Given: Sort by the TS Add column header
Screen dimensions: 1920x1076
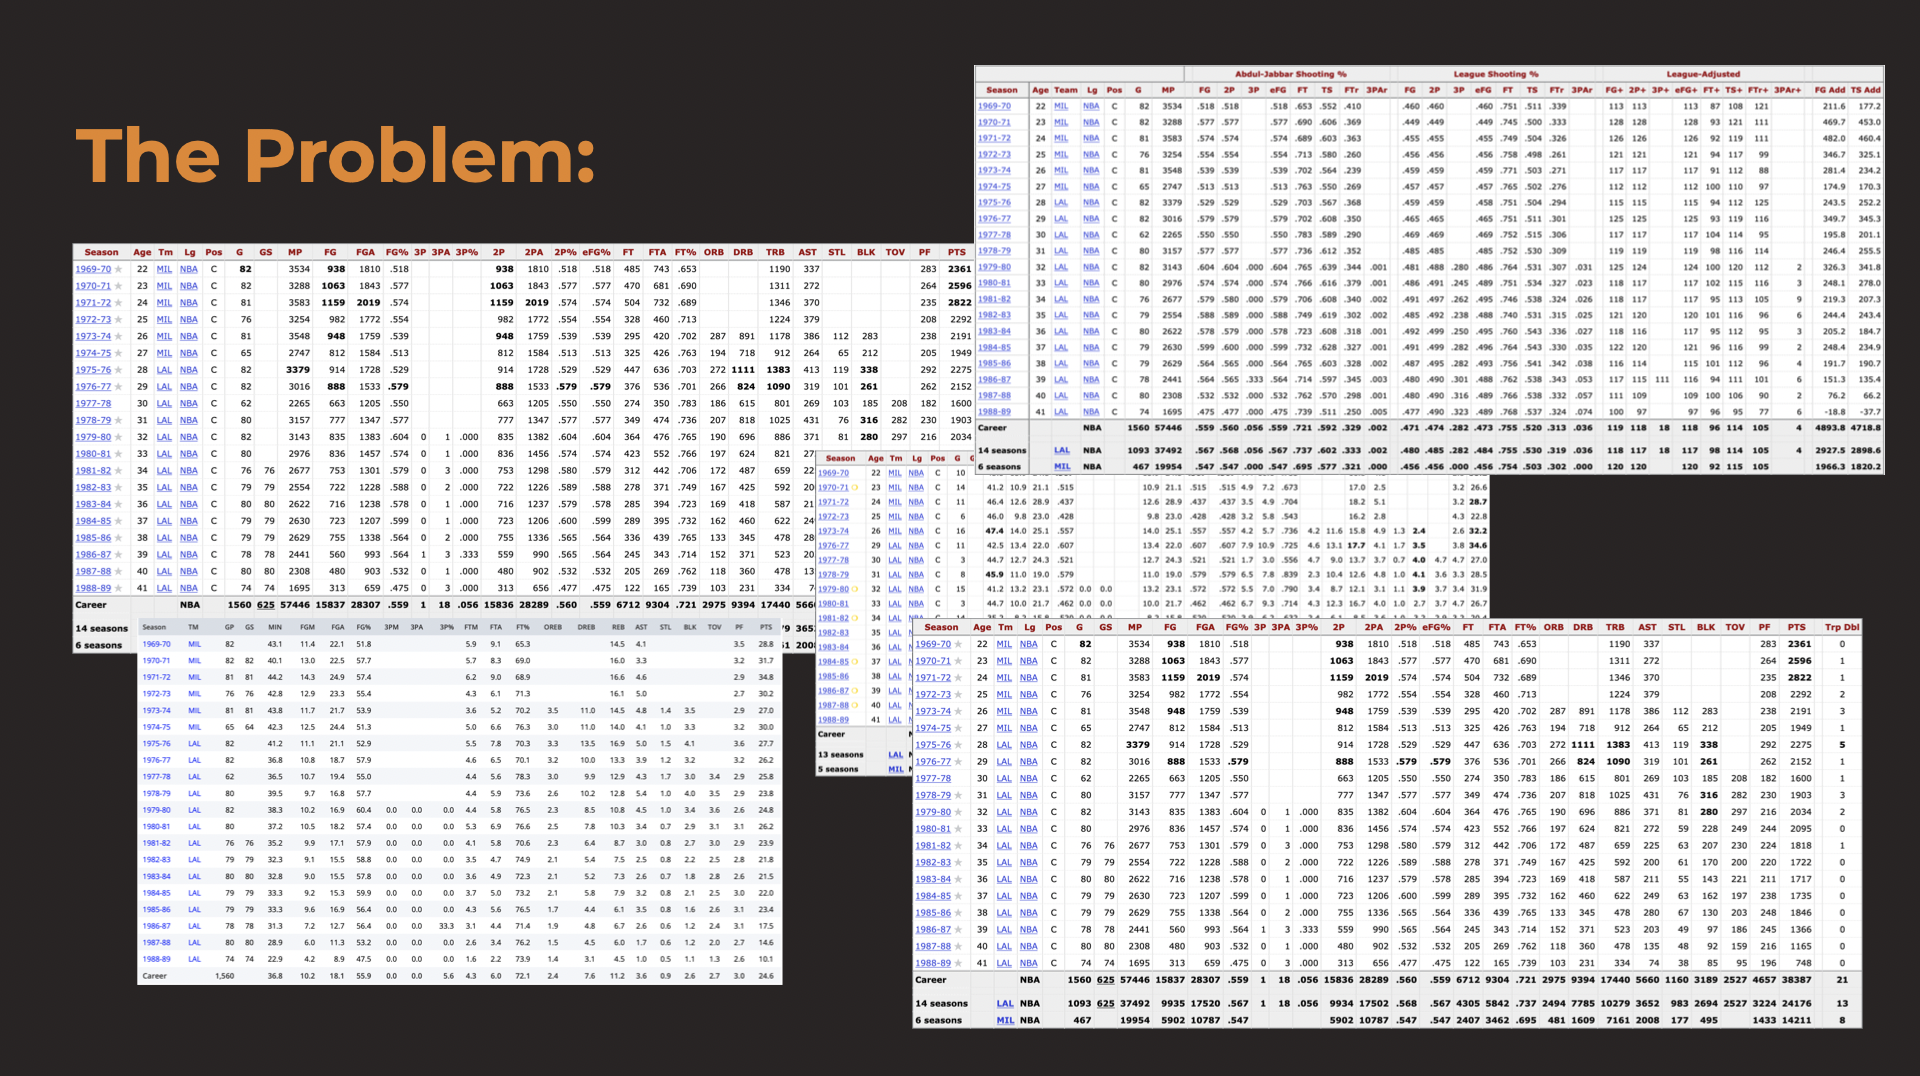Looking at the screenshot, I should (1866, 90).
